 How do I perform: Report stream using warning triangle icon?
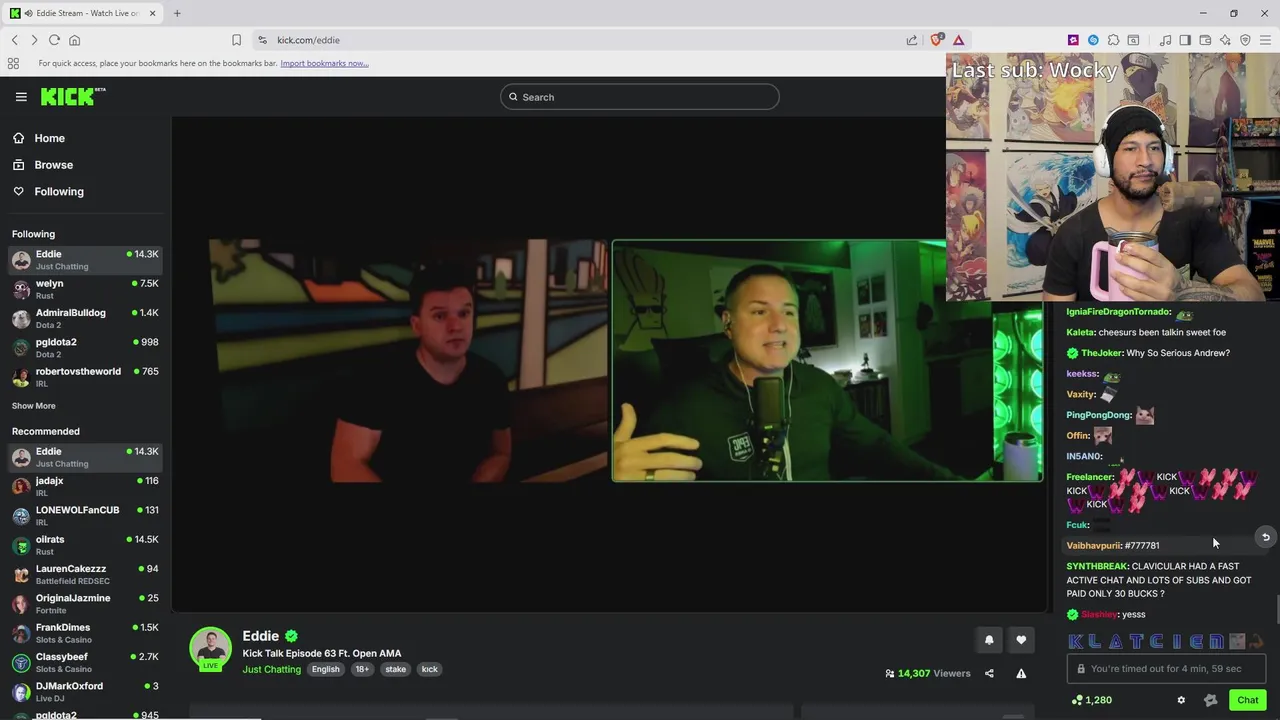1021,673
